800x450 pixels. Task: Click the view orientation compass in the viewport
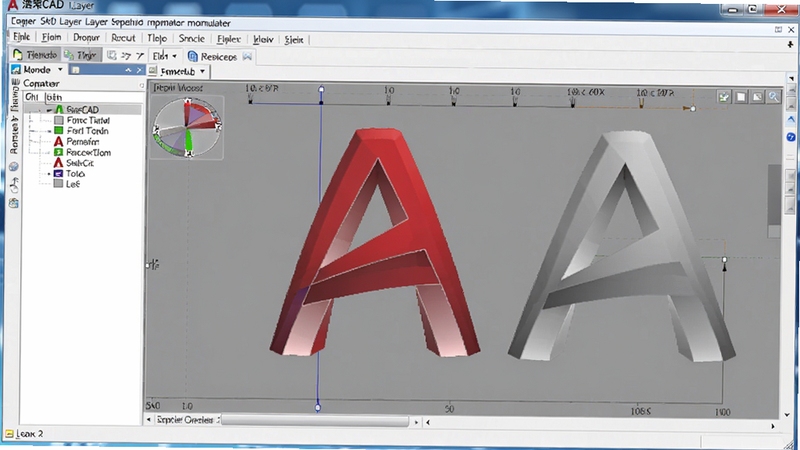tap(188, 128)
